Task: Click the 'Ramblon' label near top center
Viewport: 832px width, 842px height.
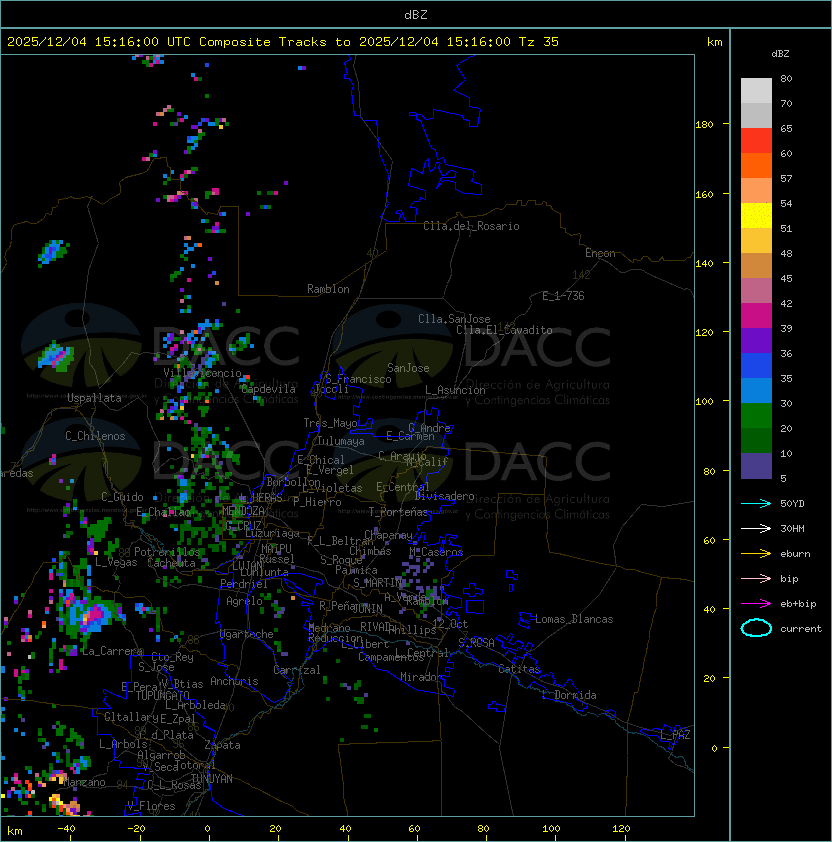Action: tap(328, 289)
